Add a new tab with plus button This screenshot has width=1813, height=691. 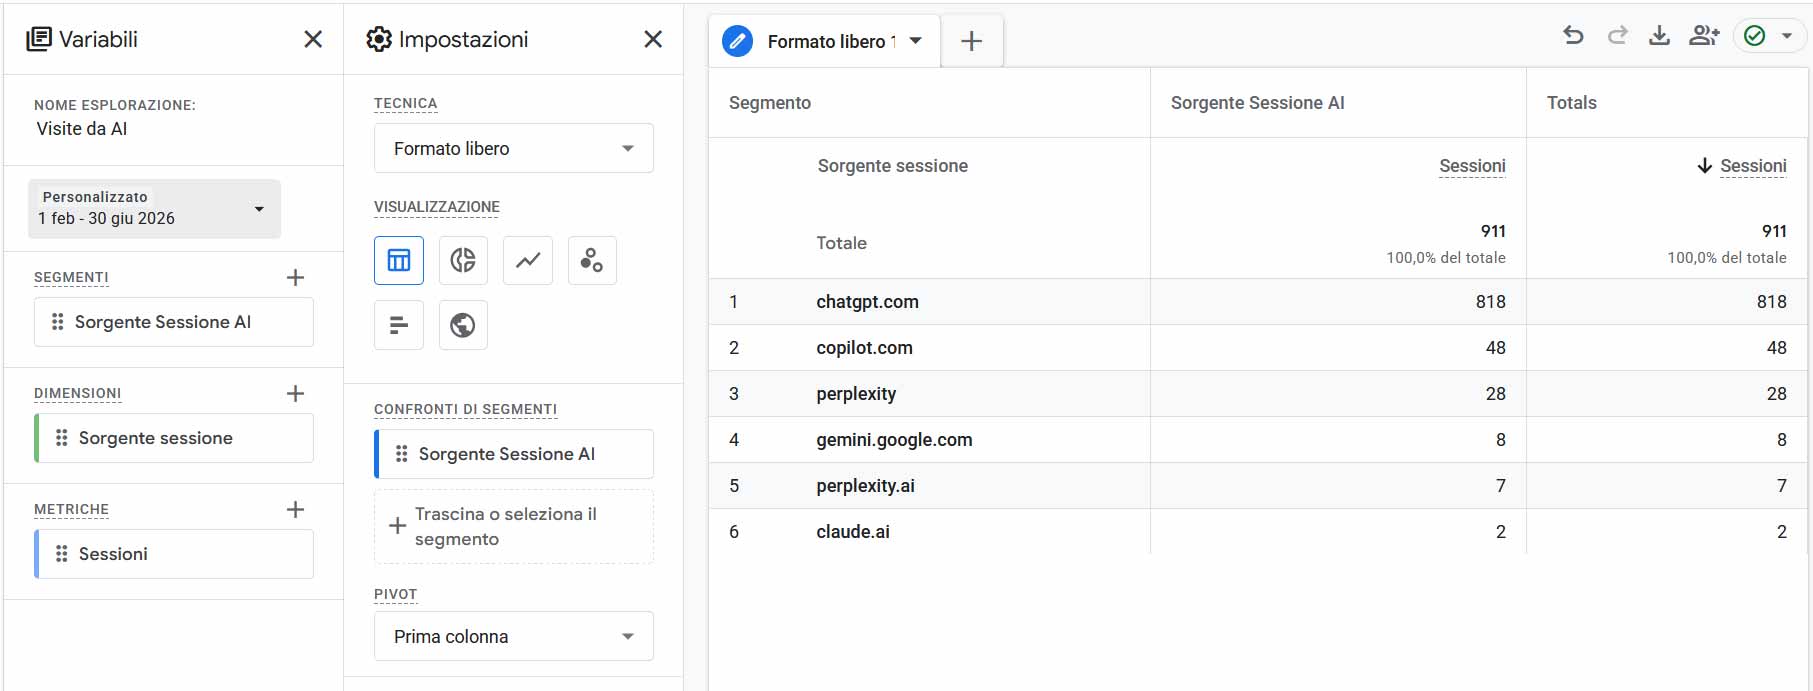(971, 41)
